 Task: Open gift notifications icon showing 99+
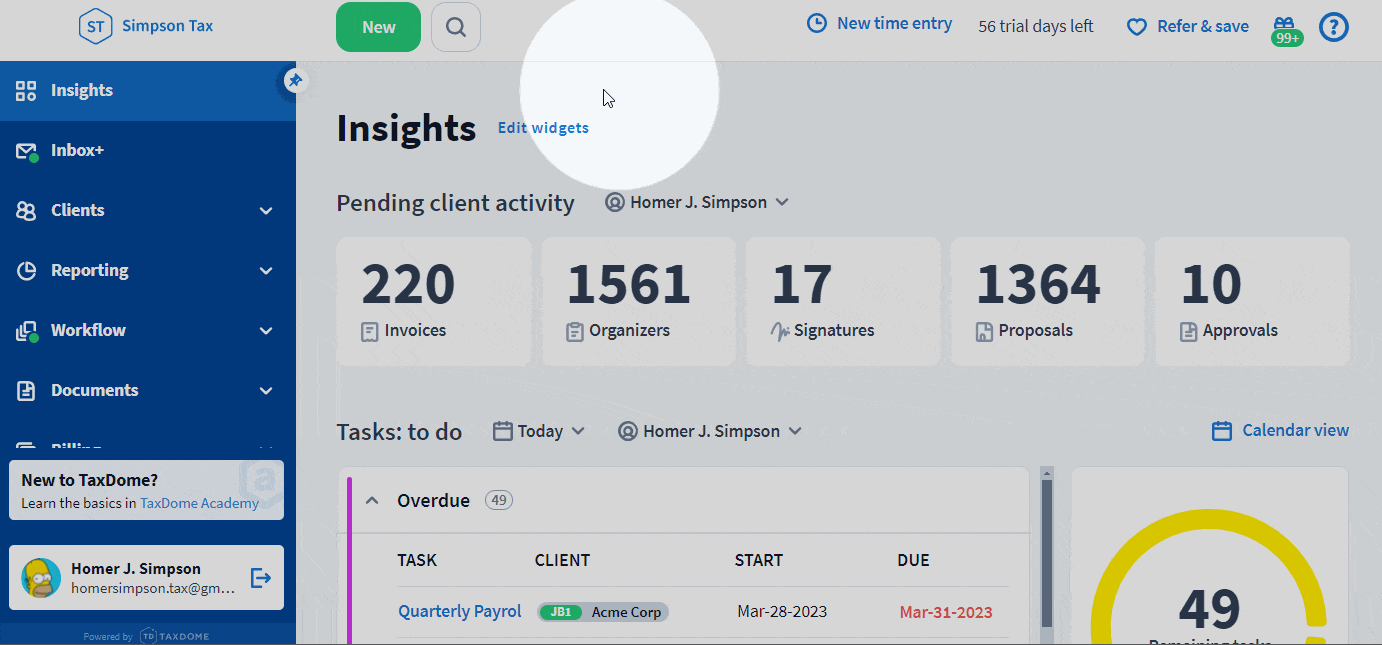coord(1286,30)
